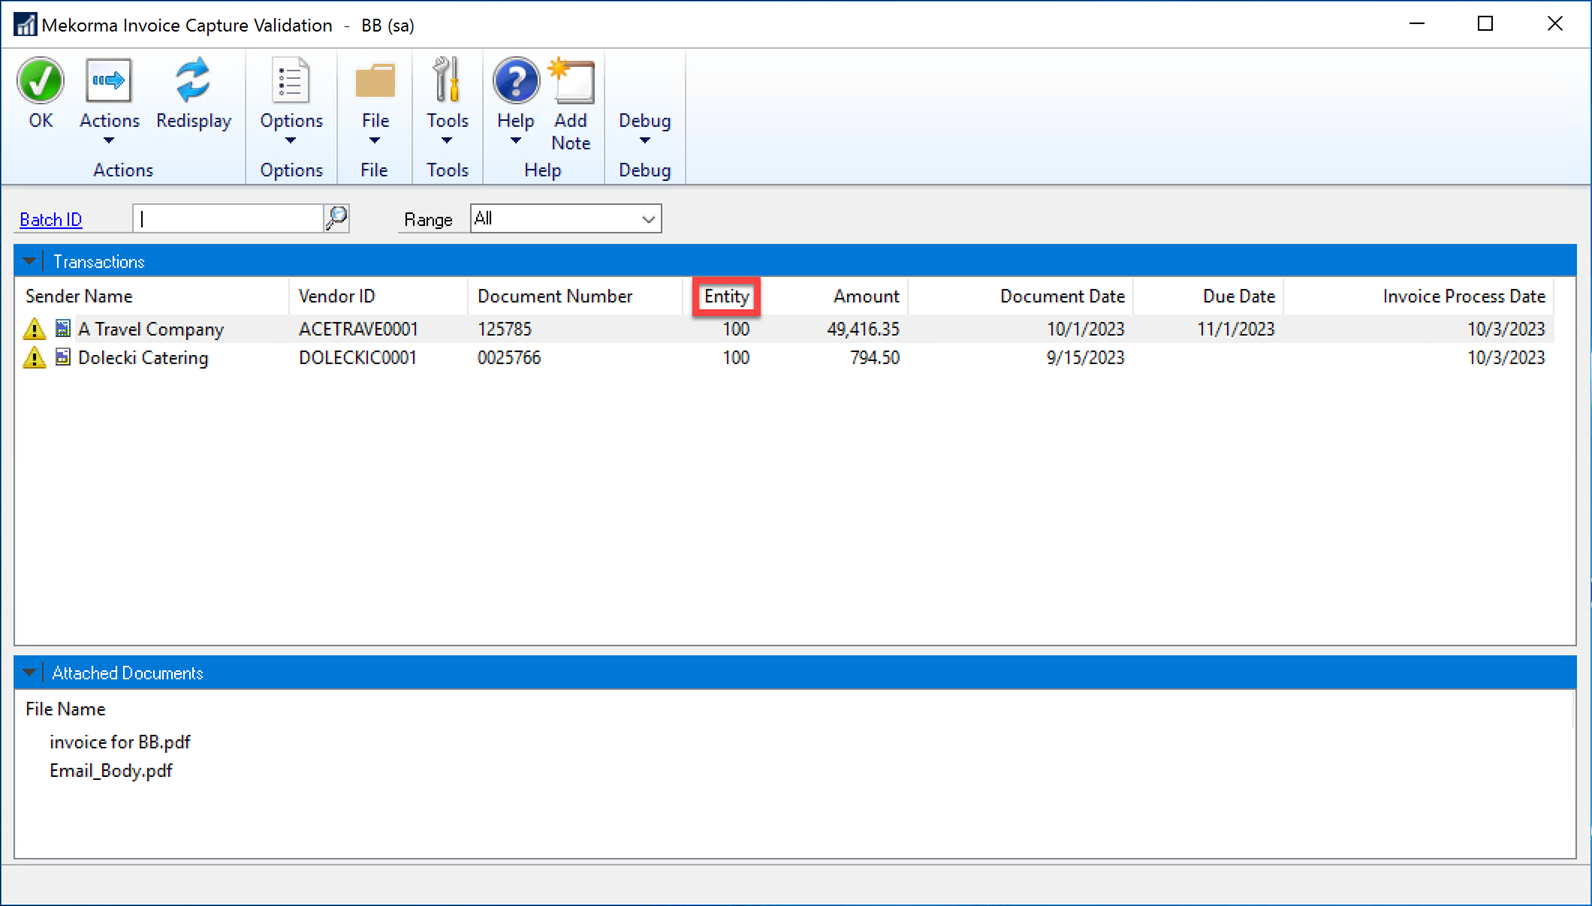Click the dropdown arrow under Tools
This screenshot has width=1592, height=906.
[447, 141]
